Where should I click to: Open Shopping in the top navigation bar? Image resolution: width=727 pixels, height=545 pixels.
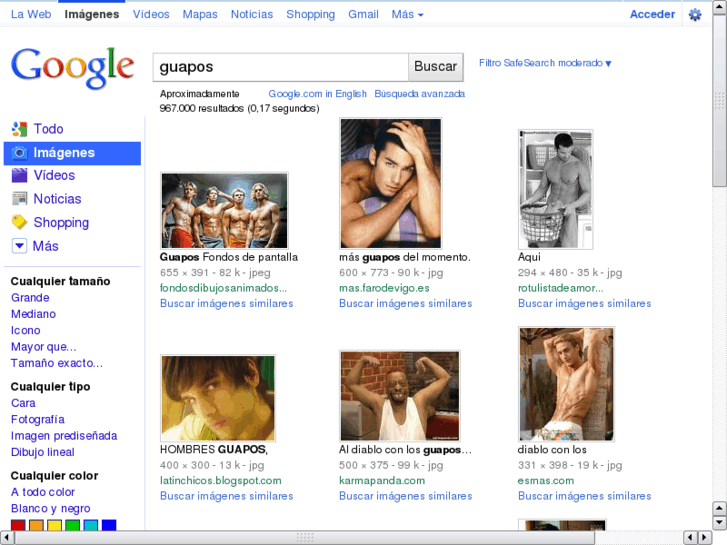coord(311,14)
